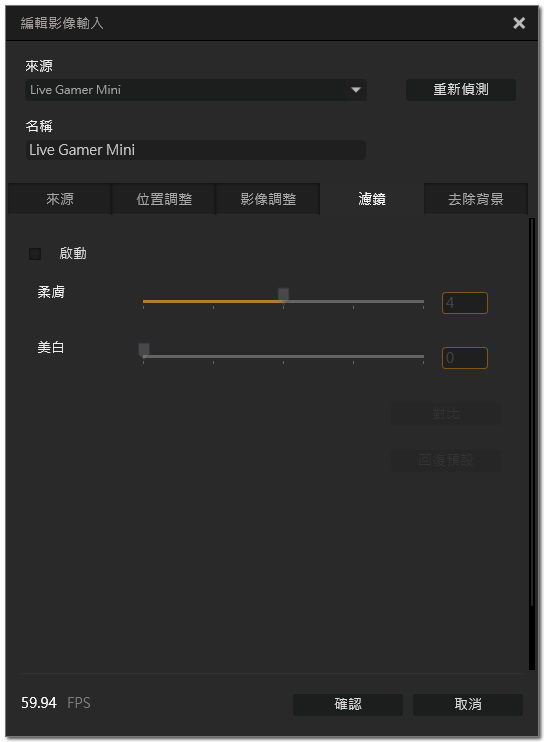Select Live Gamer Mini in source combo box
This screenshot has height=742, width=544.
point(196,90)
